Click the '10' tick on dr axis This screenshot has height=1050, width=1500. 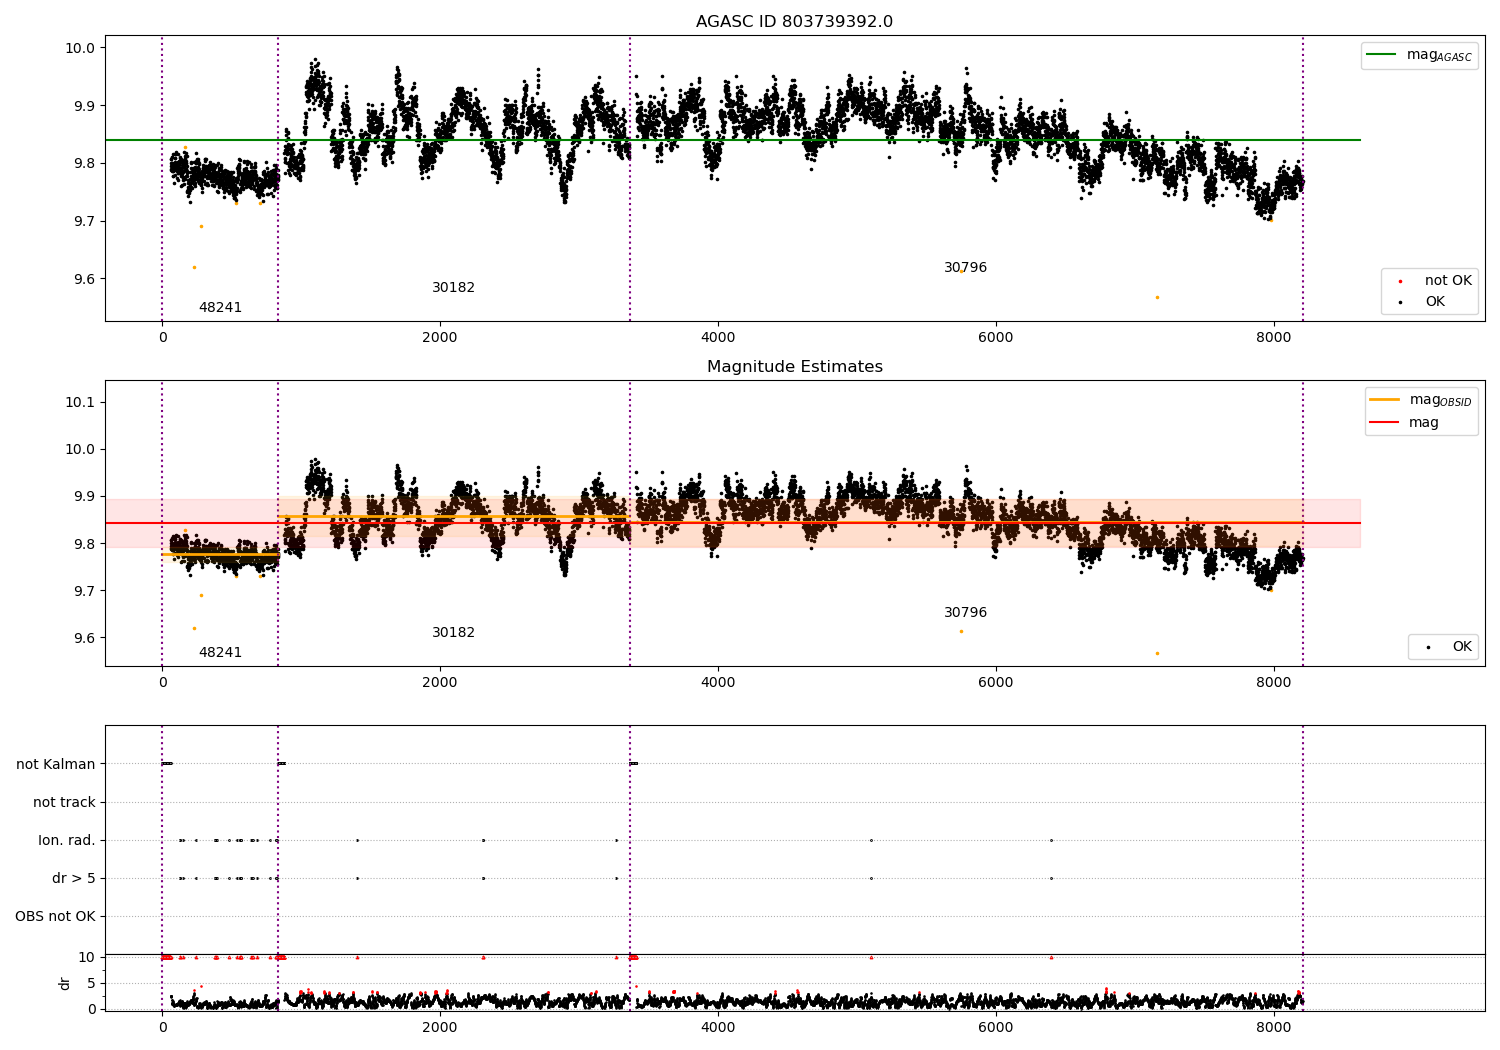(87, 957)
